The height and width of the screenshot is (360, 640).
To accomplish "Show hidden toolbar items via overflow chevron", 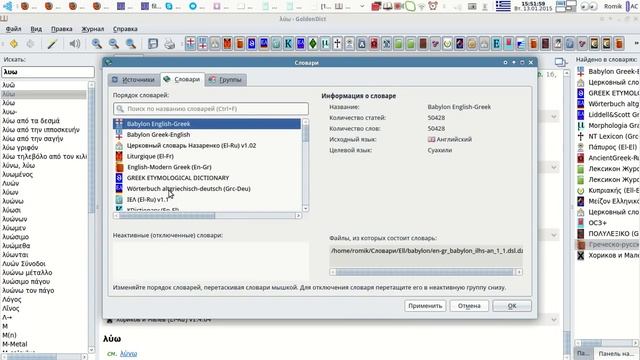I will 636,43.
